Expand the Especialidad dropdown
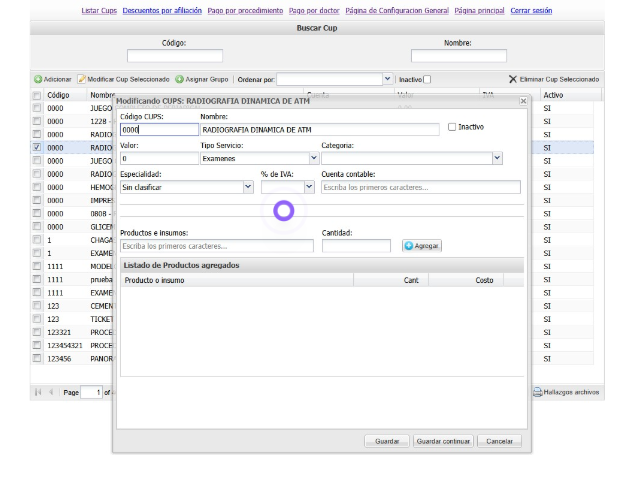Screen dimensions: 643x494 click(x=248, y=187)
